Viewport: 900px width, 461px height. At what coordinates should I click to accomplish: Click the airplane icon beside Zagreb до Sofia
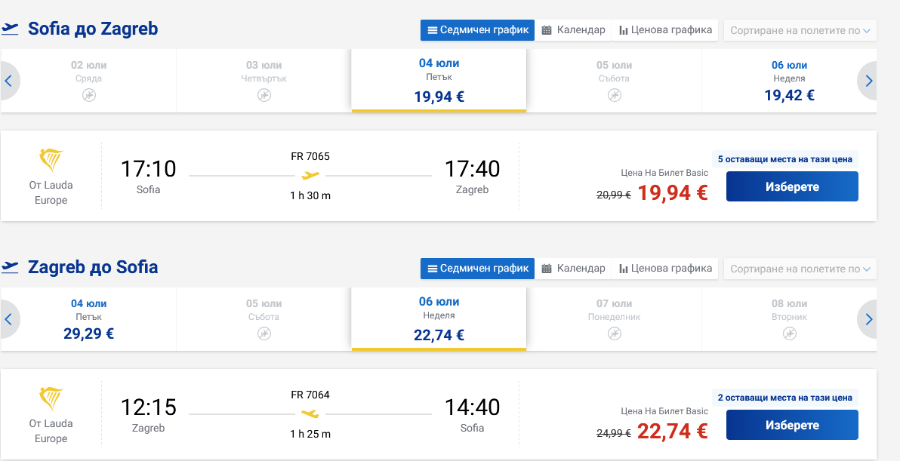click(10, 267)
